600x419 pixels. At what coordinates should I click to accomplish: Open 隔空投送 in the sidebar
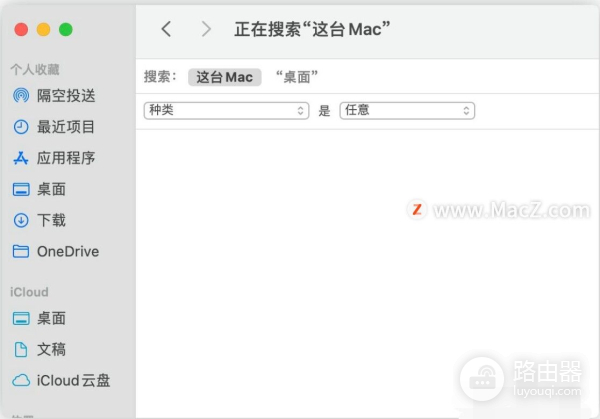tap(66, 95)
